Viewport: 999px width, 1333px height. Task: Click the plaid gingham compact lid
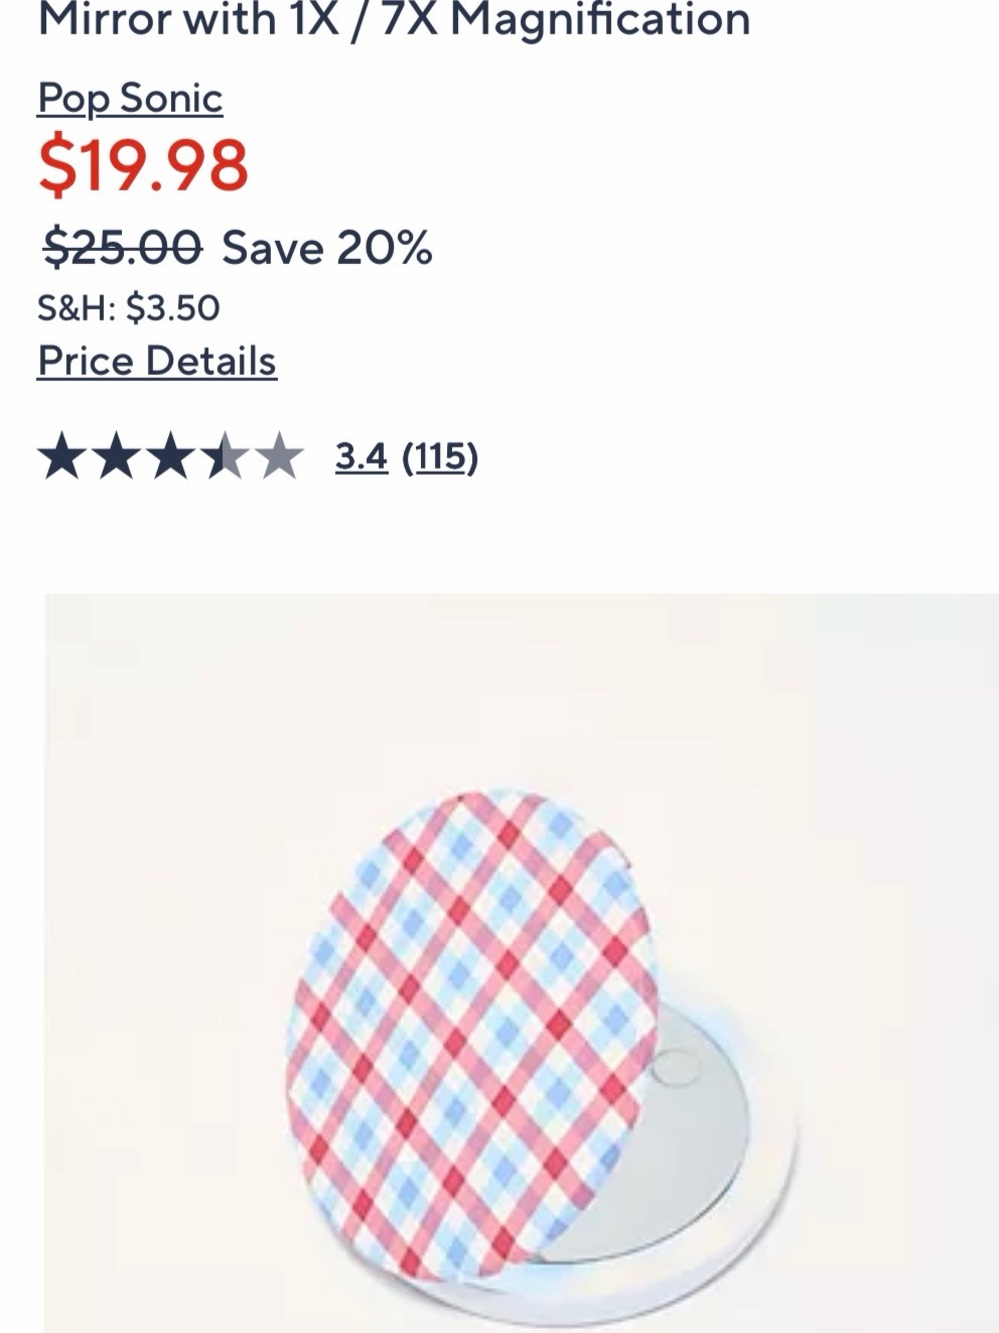click(470, 1035)
